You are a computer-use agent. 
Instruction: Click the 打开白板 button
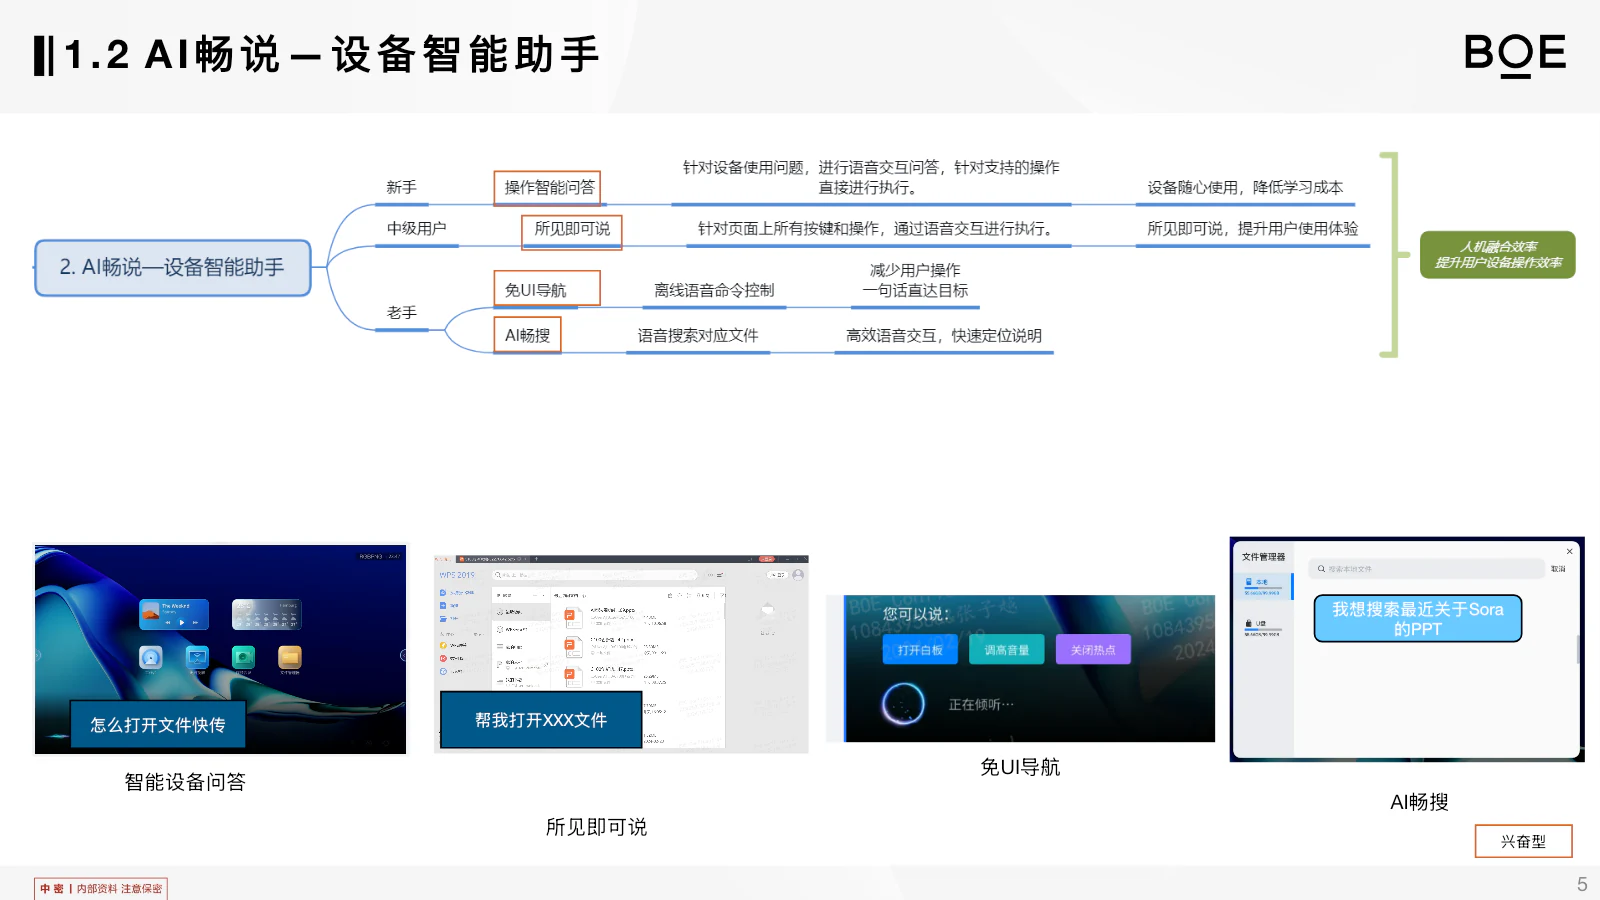point(920,650)
